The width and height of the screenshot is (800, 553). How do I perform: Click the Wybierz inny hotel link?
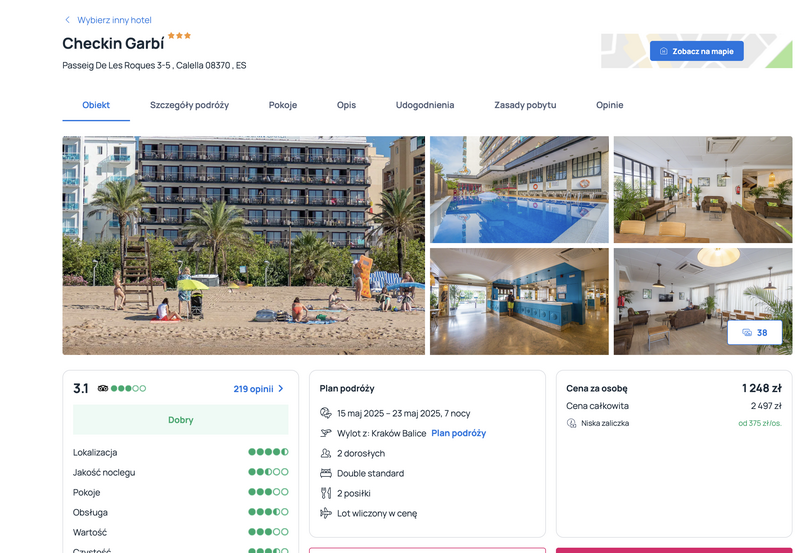(114, 20)
